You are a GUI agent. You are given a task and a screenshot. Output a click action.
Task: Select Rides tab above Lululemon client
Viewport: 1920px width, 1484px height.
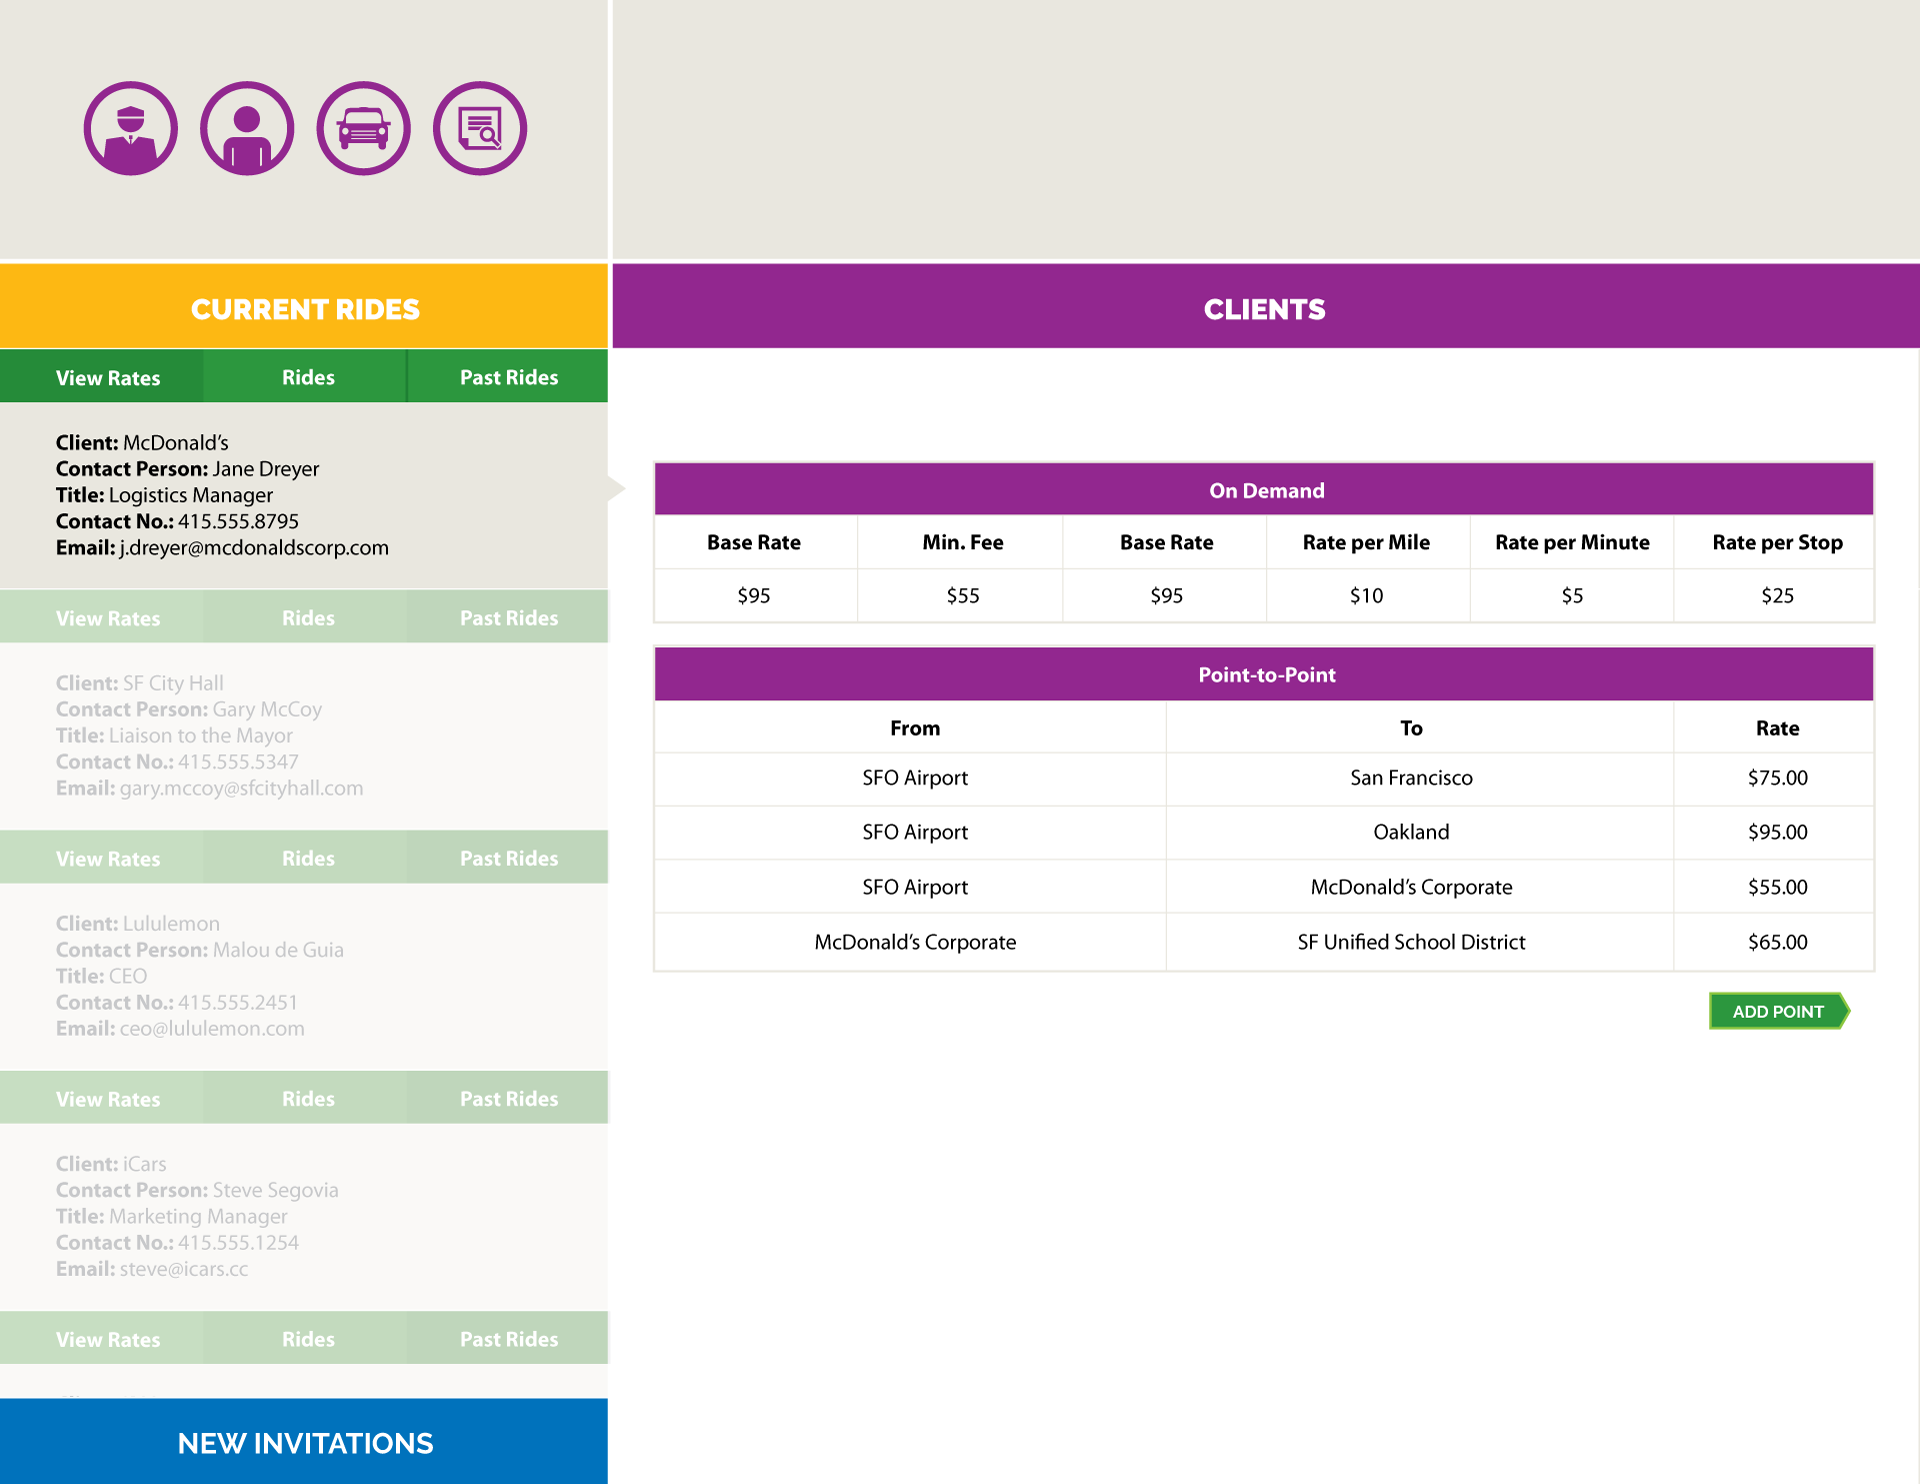coord(308,859)
